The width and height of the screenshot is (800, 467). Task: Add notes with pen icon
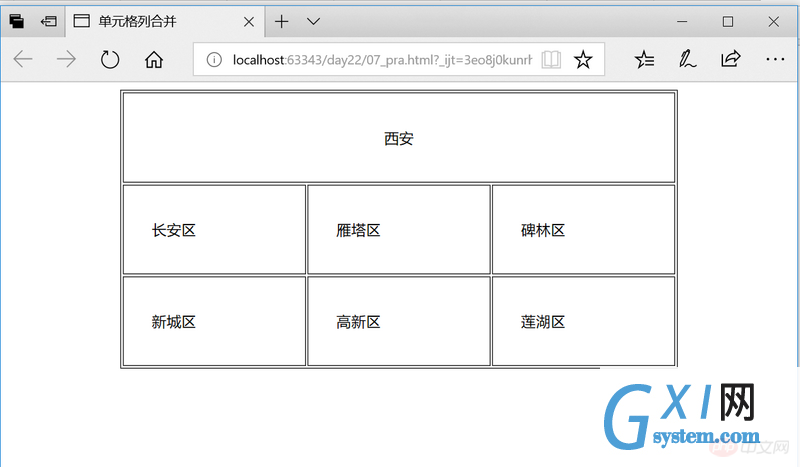coord(687,60)
